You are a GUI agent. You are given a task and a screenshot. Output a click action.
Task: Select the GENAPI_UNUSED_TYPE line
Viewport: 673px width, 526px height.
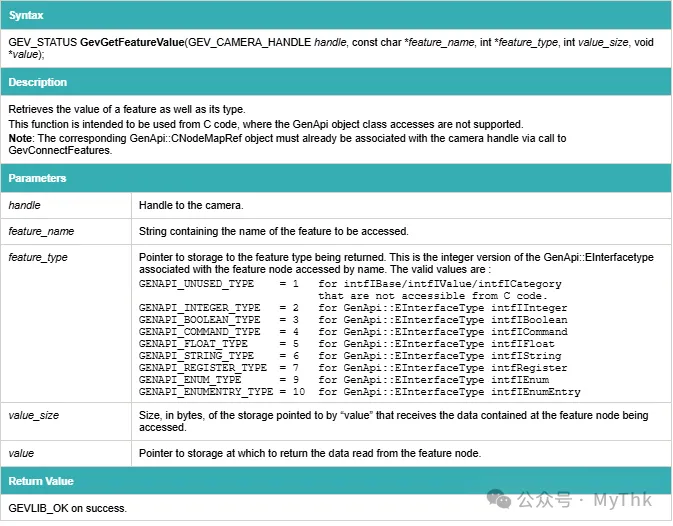pos(350,284)
